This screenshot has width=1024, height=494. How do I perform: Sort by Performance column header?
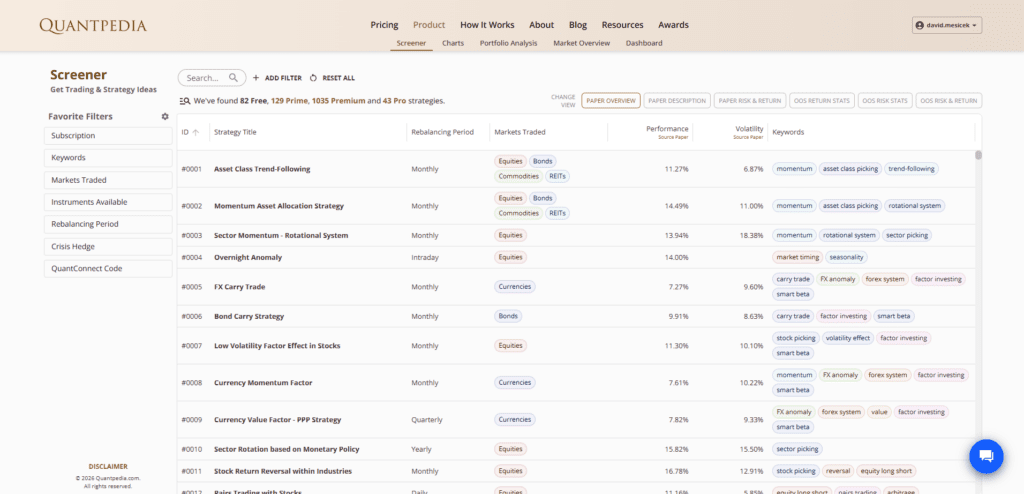667,131
